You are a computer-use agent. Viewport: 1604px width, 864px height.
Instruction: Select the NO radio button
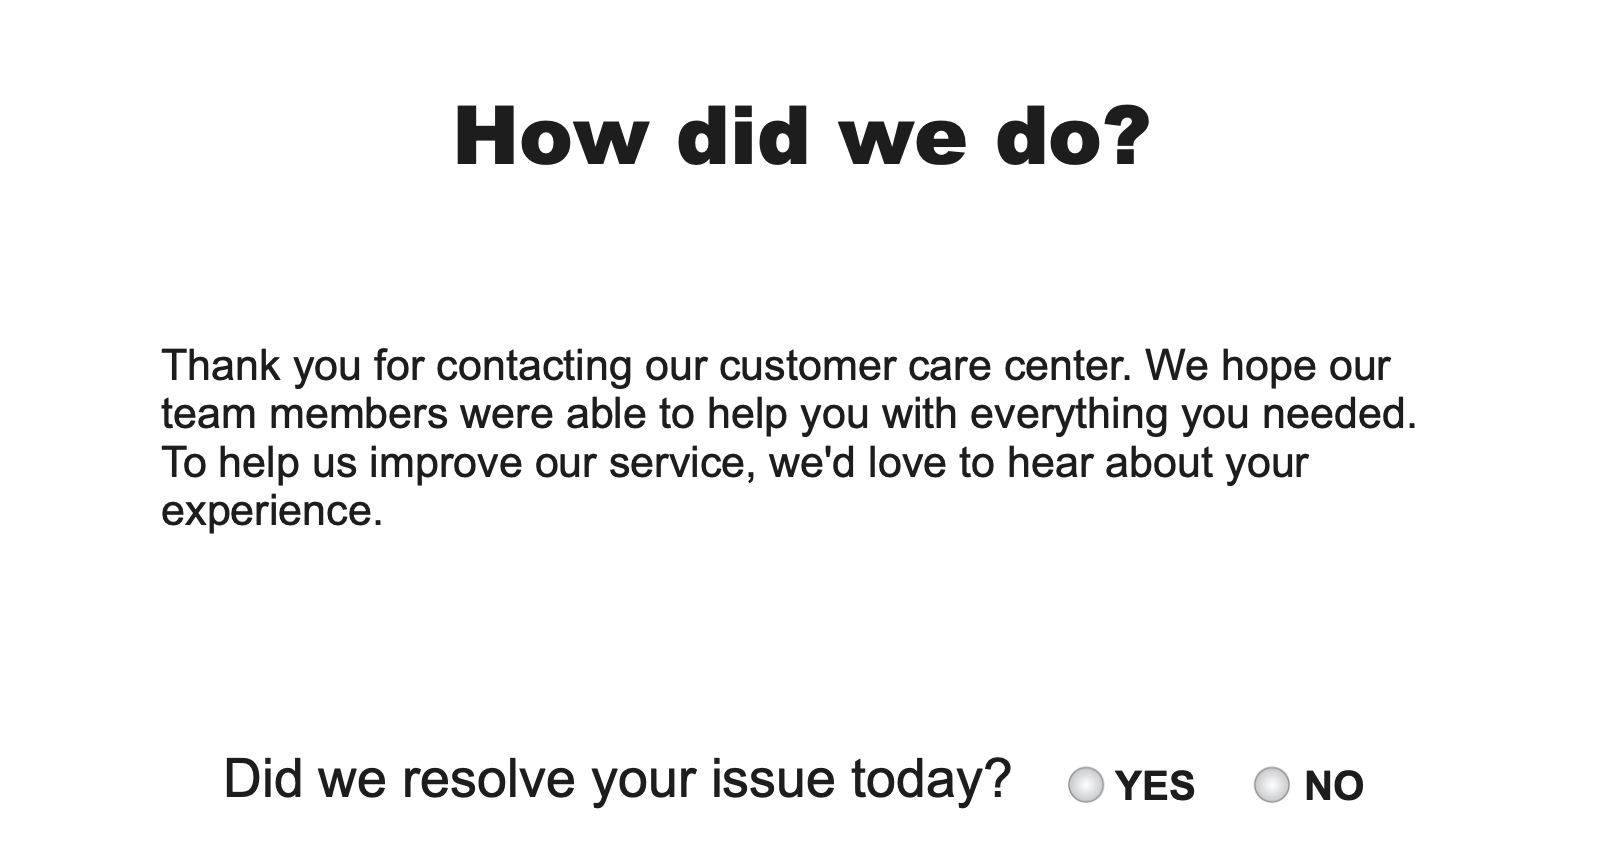click(1271, 785)
